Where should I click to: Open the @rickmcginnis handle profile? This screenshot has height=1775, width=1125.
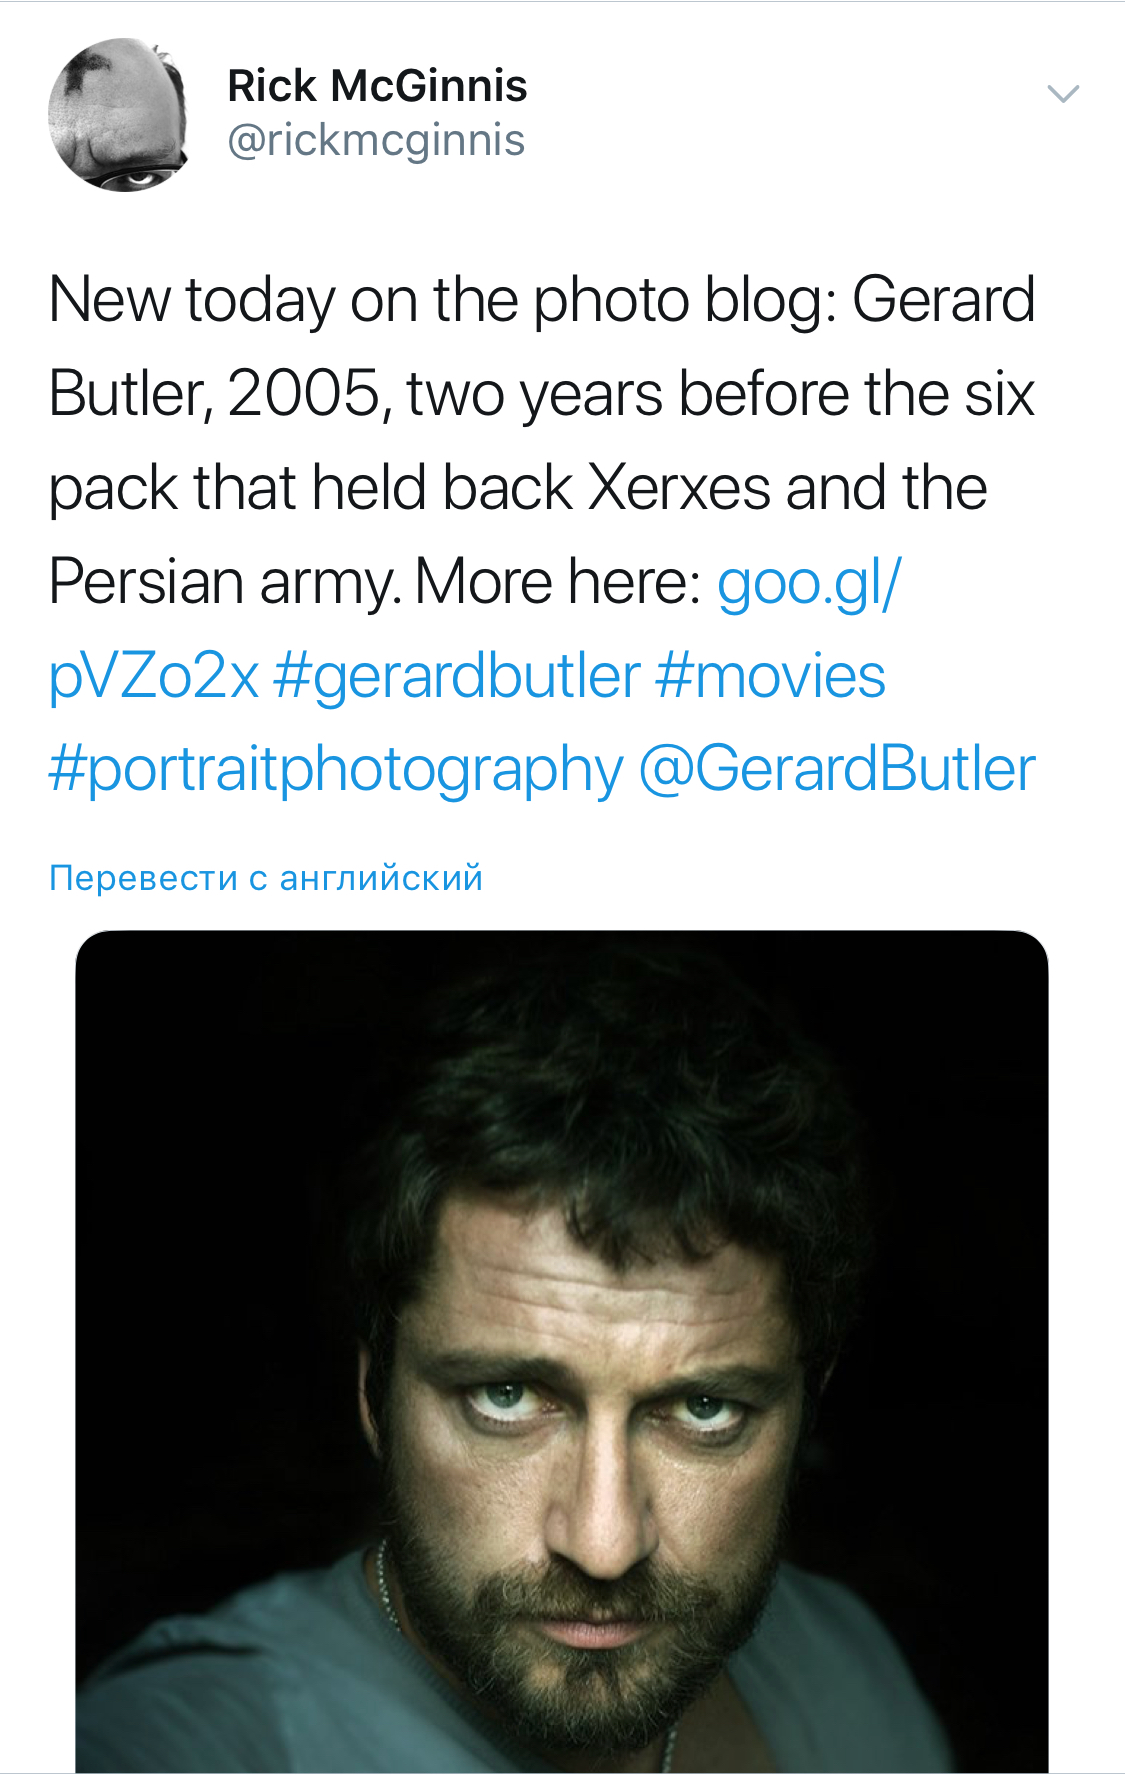(376, 140)
